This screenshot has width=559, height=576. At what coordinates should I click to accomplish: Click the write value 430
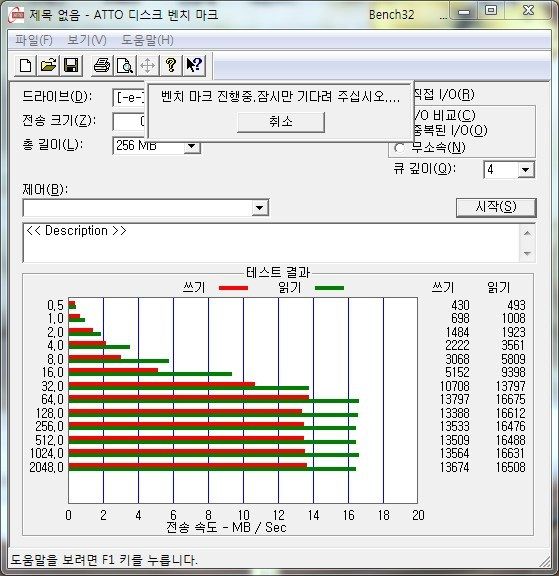click(x=460, y=305)
